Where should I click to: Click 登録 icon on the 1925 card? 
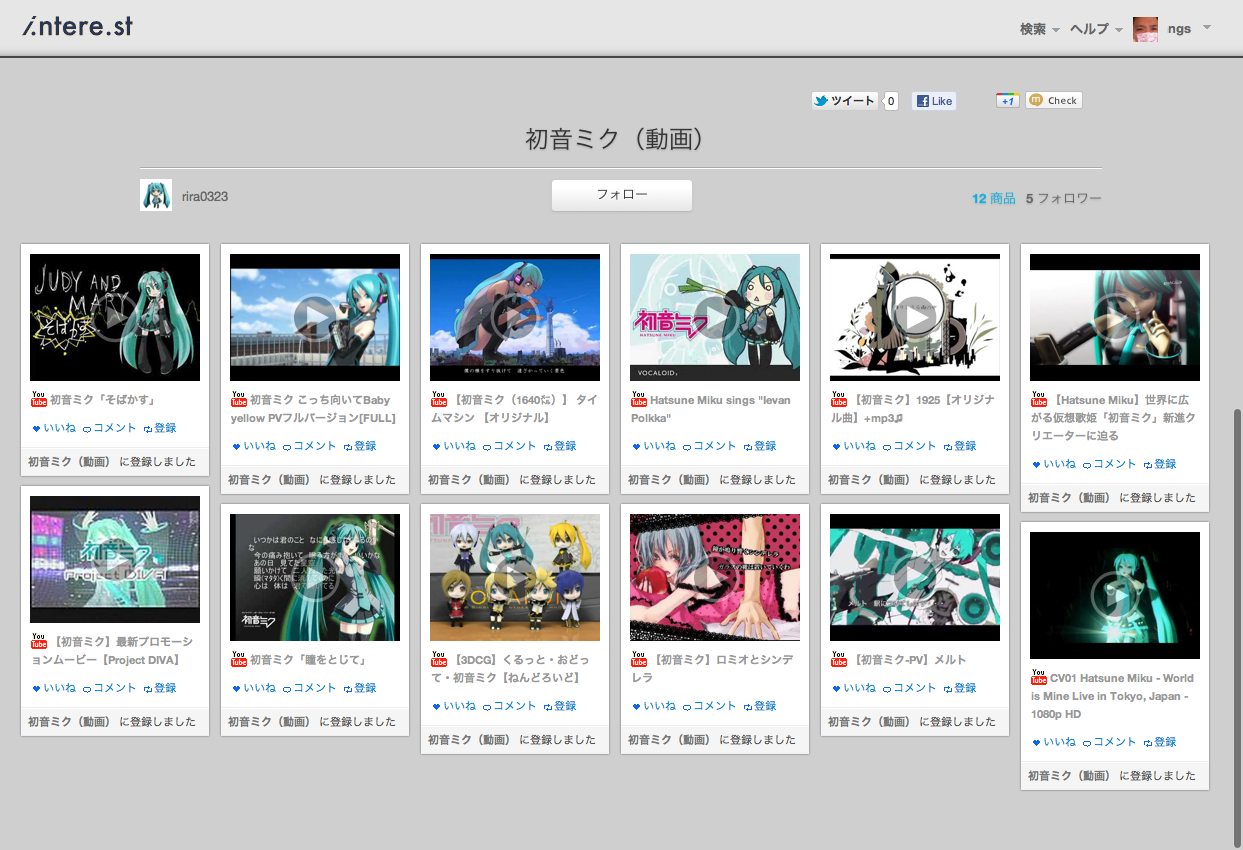[x=948, y=446]
